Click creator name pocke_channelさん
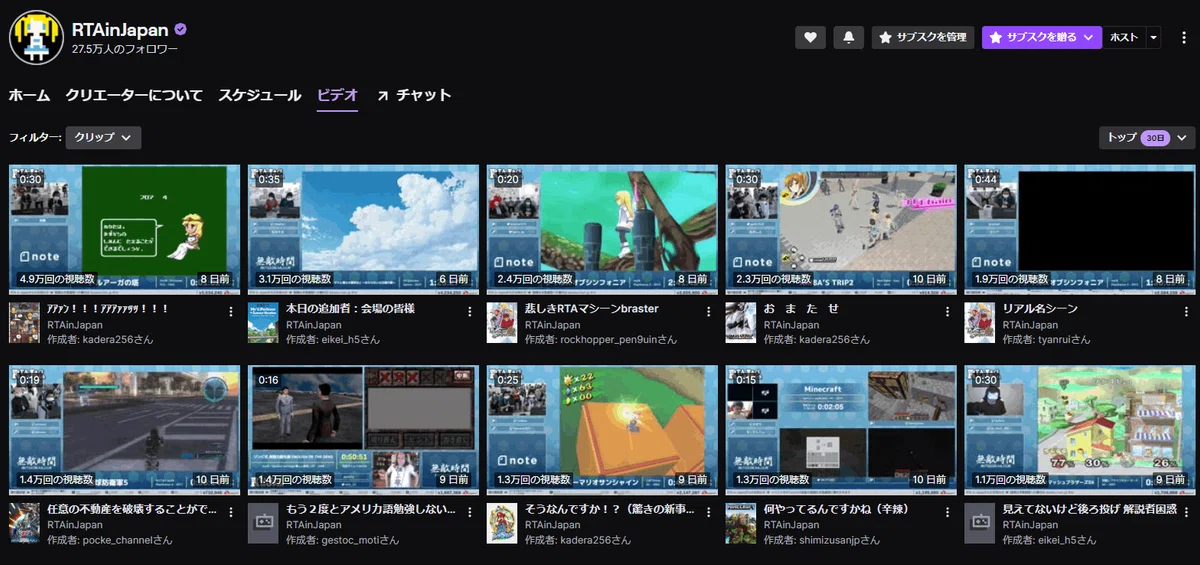Image resolution: width=1200 pixels, height=565 pixels. point(128,540)
